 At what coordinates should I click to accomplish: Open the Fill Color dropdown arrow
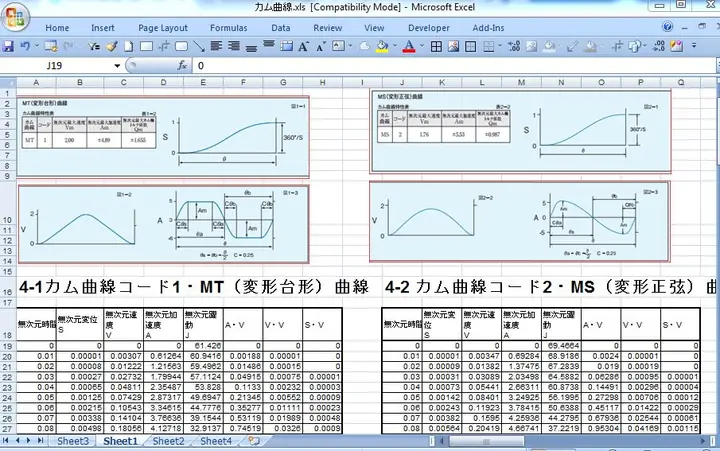(395, 46)
